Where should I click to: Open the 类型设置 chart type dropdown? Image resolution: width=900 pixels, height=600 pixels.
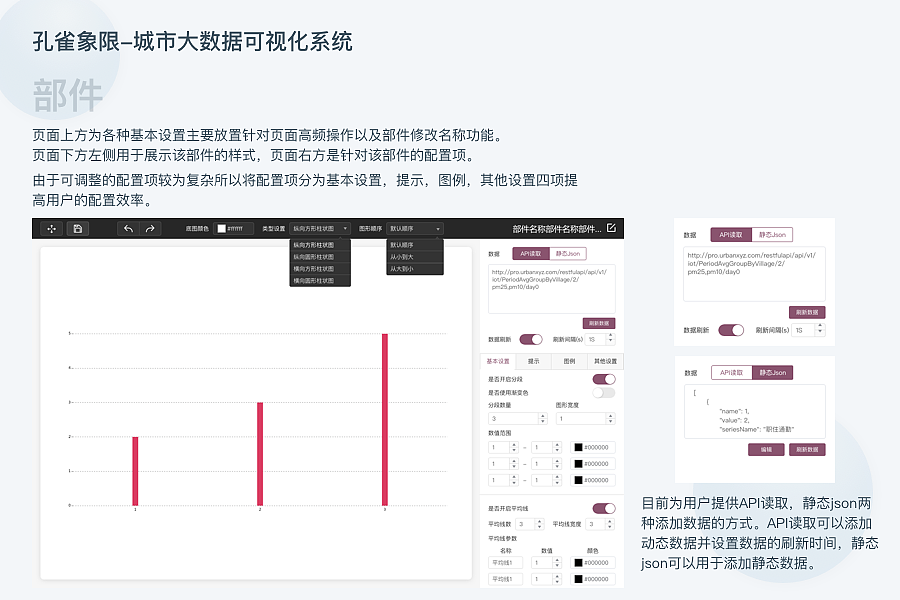(x=321, y=227)
